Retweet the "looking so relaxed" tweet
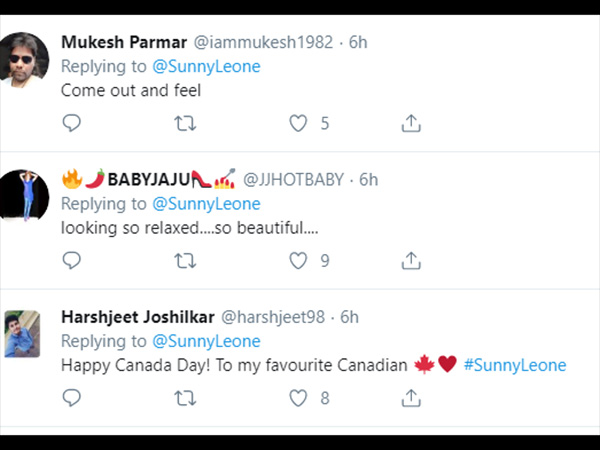600x450 pixels. click(x=185, y=261)
